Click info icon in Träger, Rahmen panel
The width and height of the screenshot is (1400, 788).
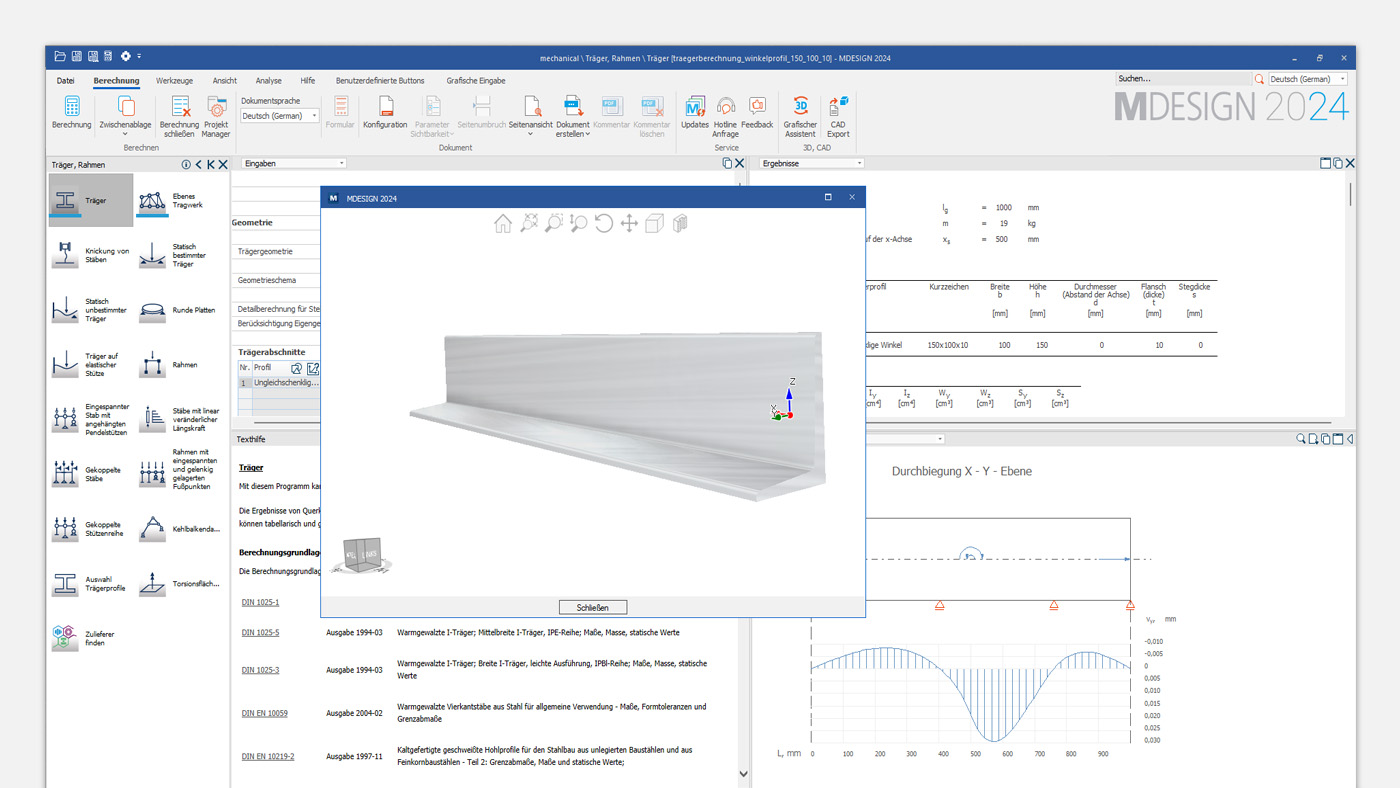pyautogui.click(x=186, y=164)
